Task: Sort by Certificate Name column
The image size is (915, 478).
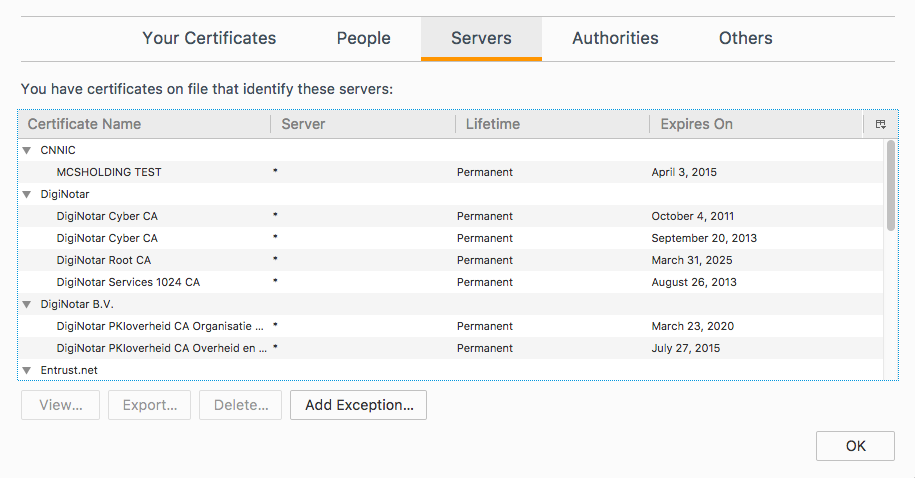Action: point(145,124)
